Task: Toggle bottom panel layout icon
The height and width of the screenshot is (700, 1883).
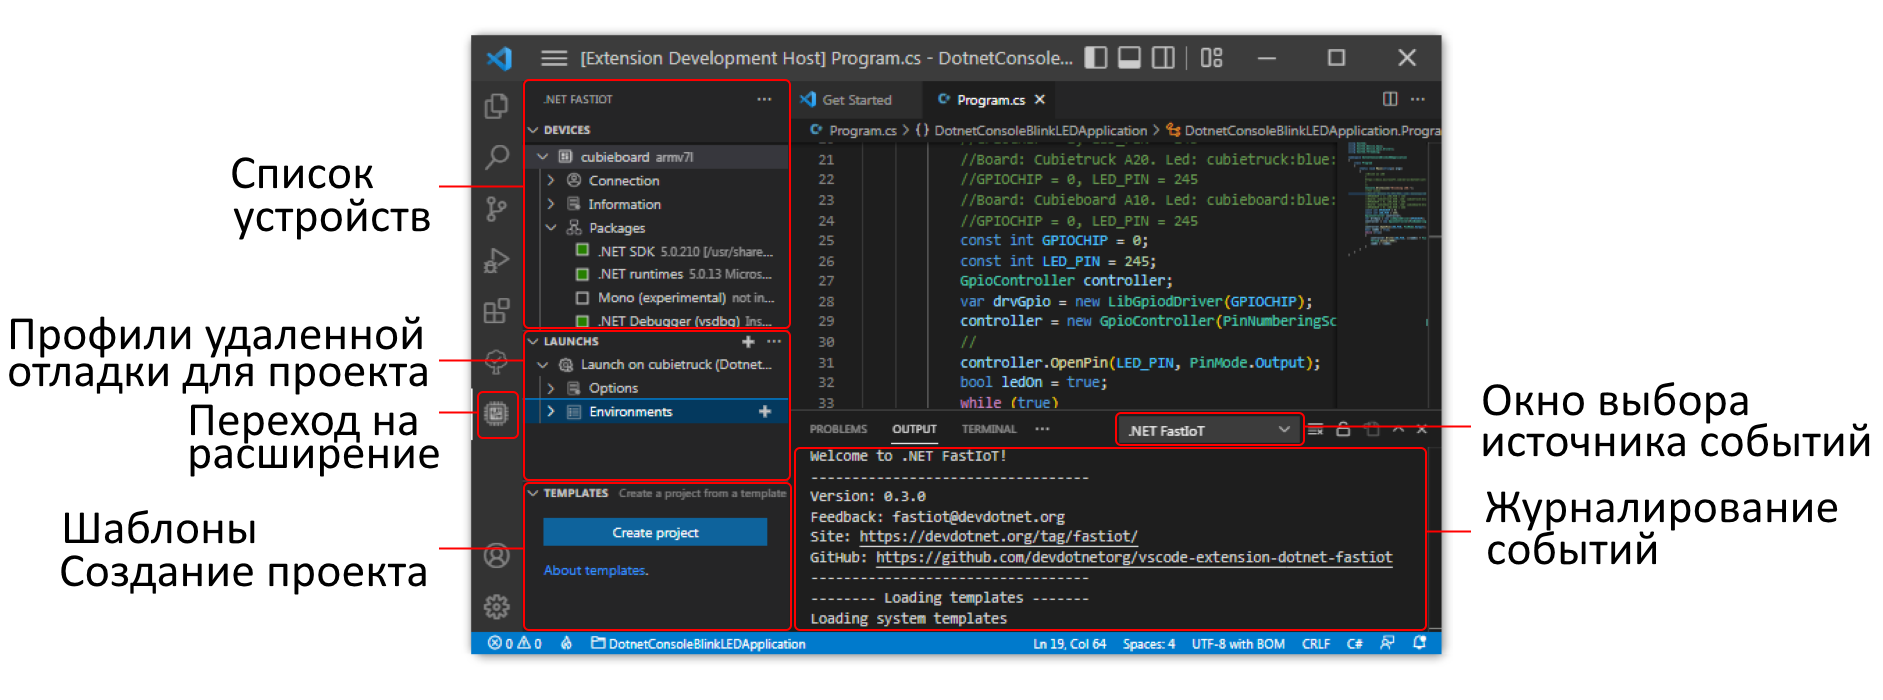Action: pos(1129,58)
